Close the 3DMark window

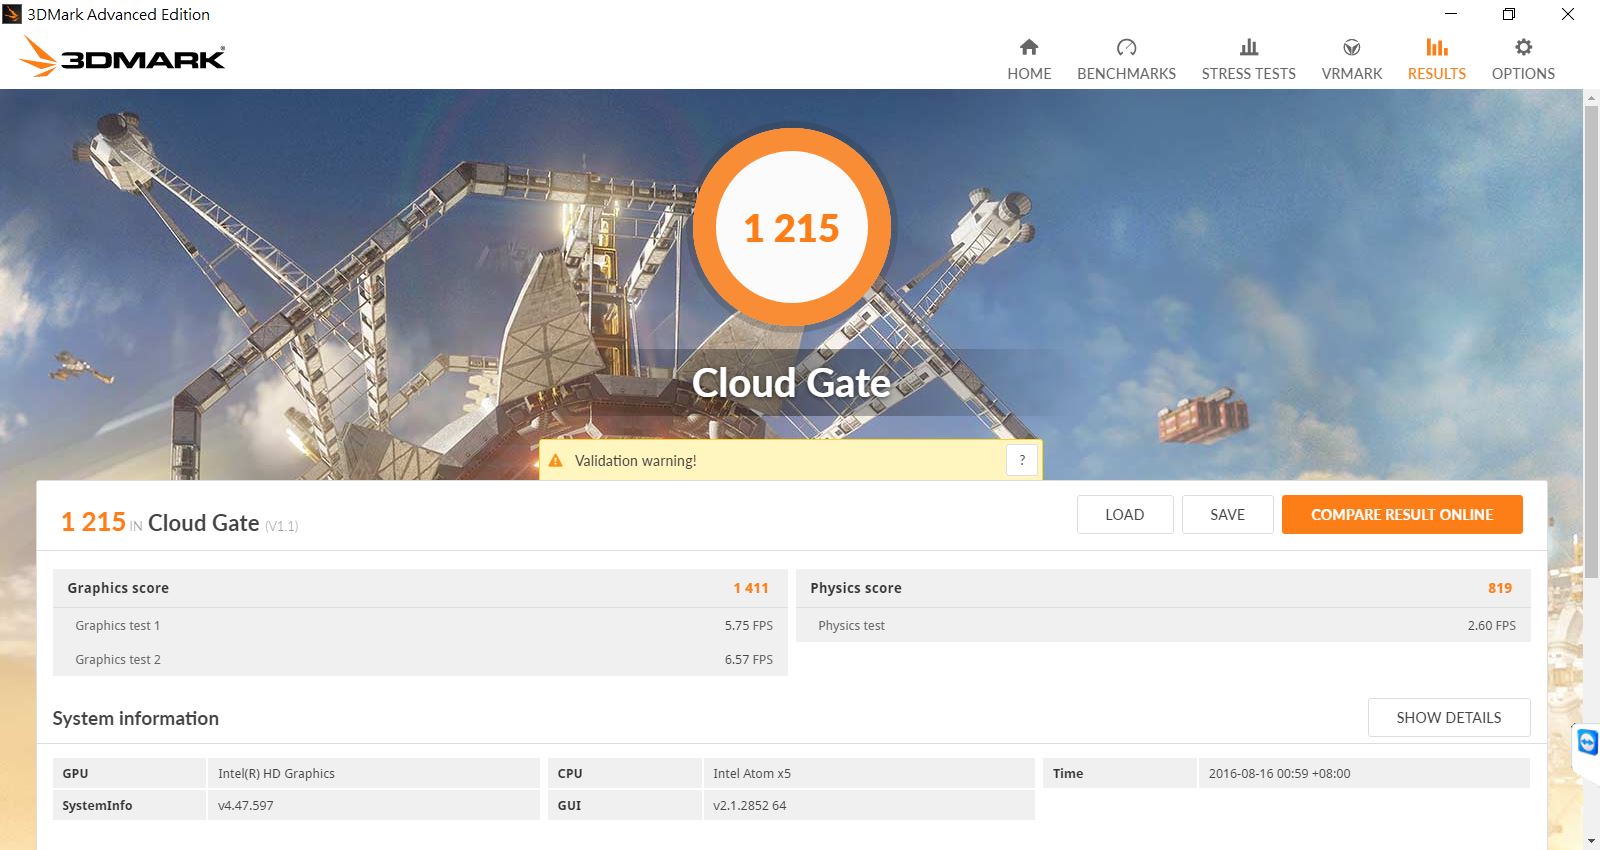pos(1568,14)
